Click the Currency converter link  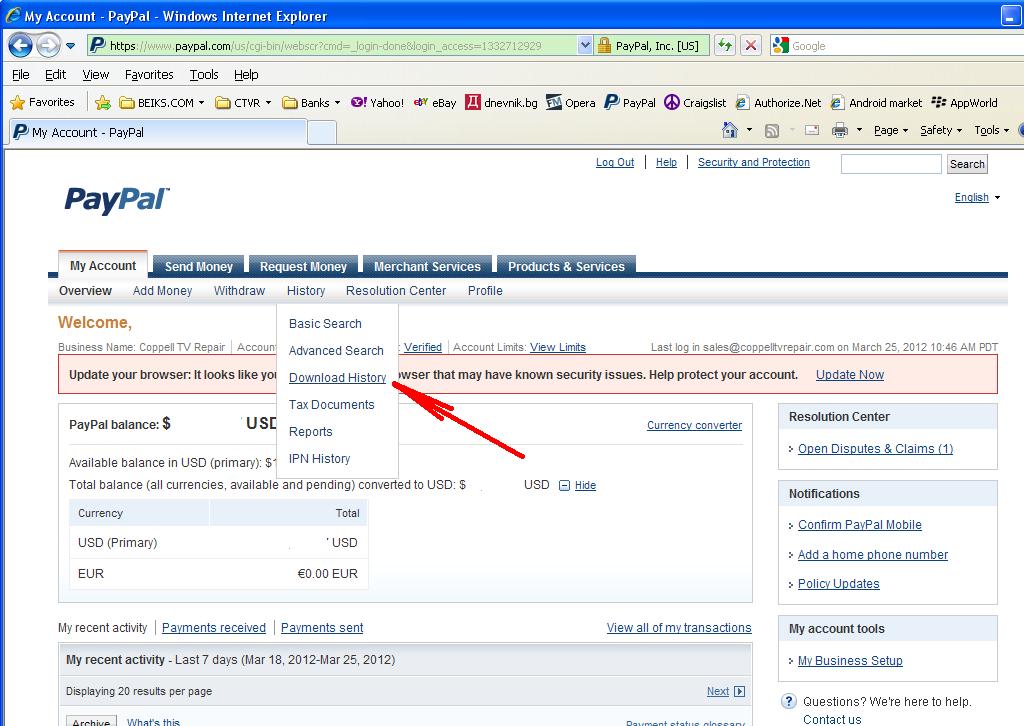(694, 425)
